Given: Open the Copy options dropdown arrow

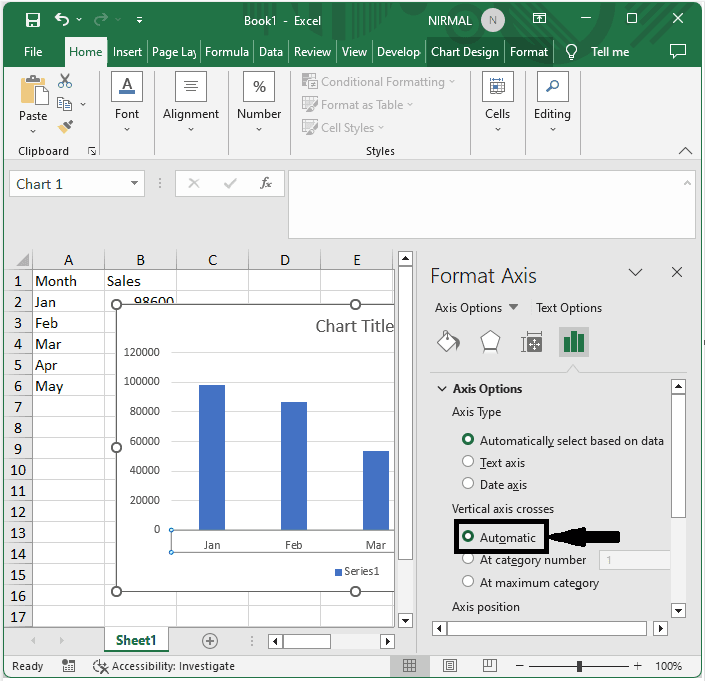Looking at the screenshot, I should coord(83,104).
